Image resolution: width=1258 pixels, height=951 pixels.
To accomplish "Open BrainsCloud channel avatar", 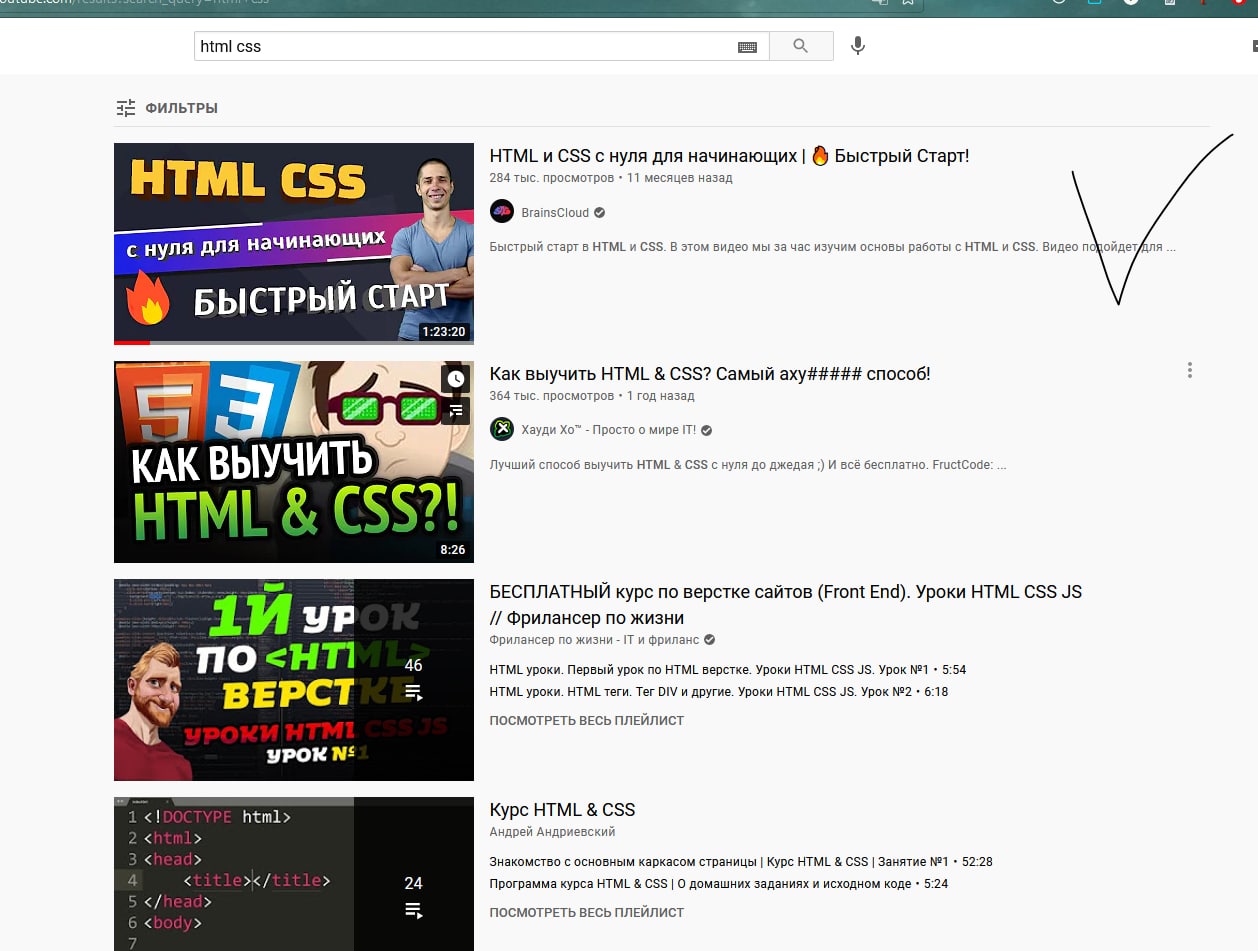I will point(502,212).
